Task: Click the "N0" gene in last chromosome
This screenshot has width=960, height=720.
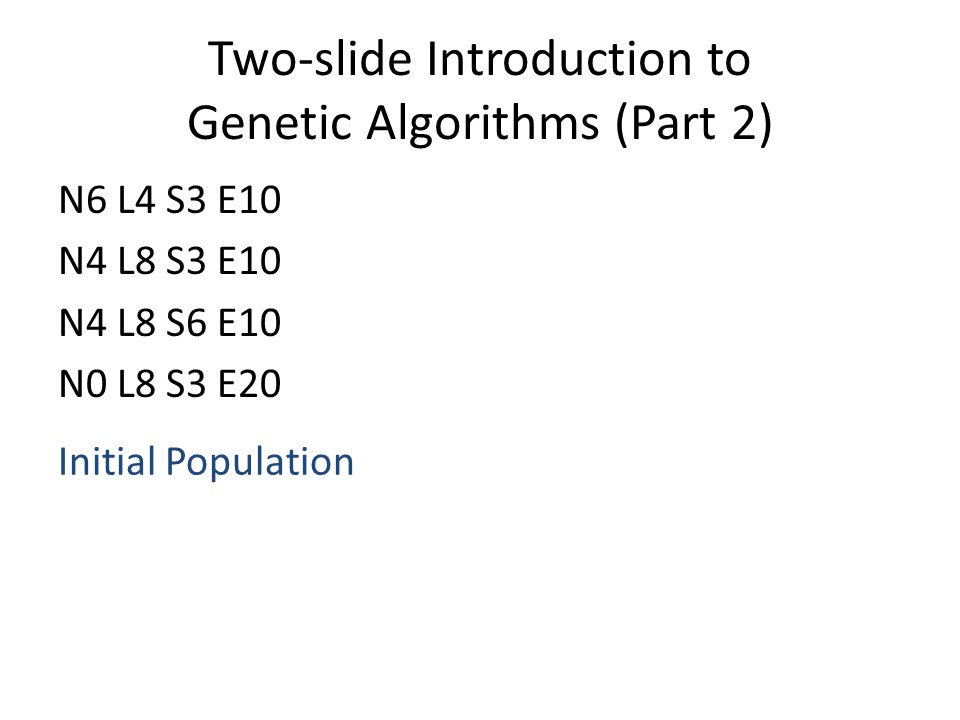Action: (x=83, y=384)
